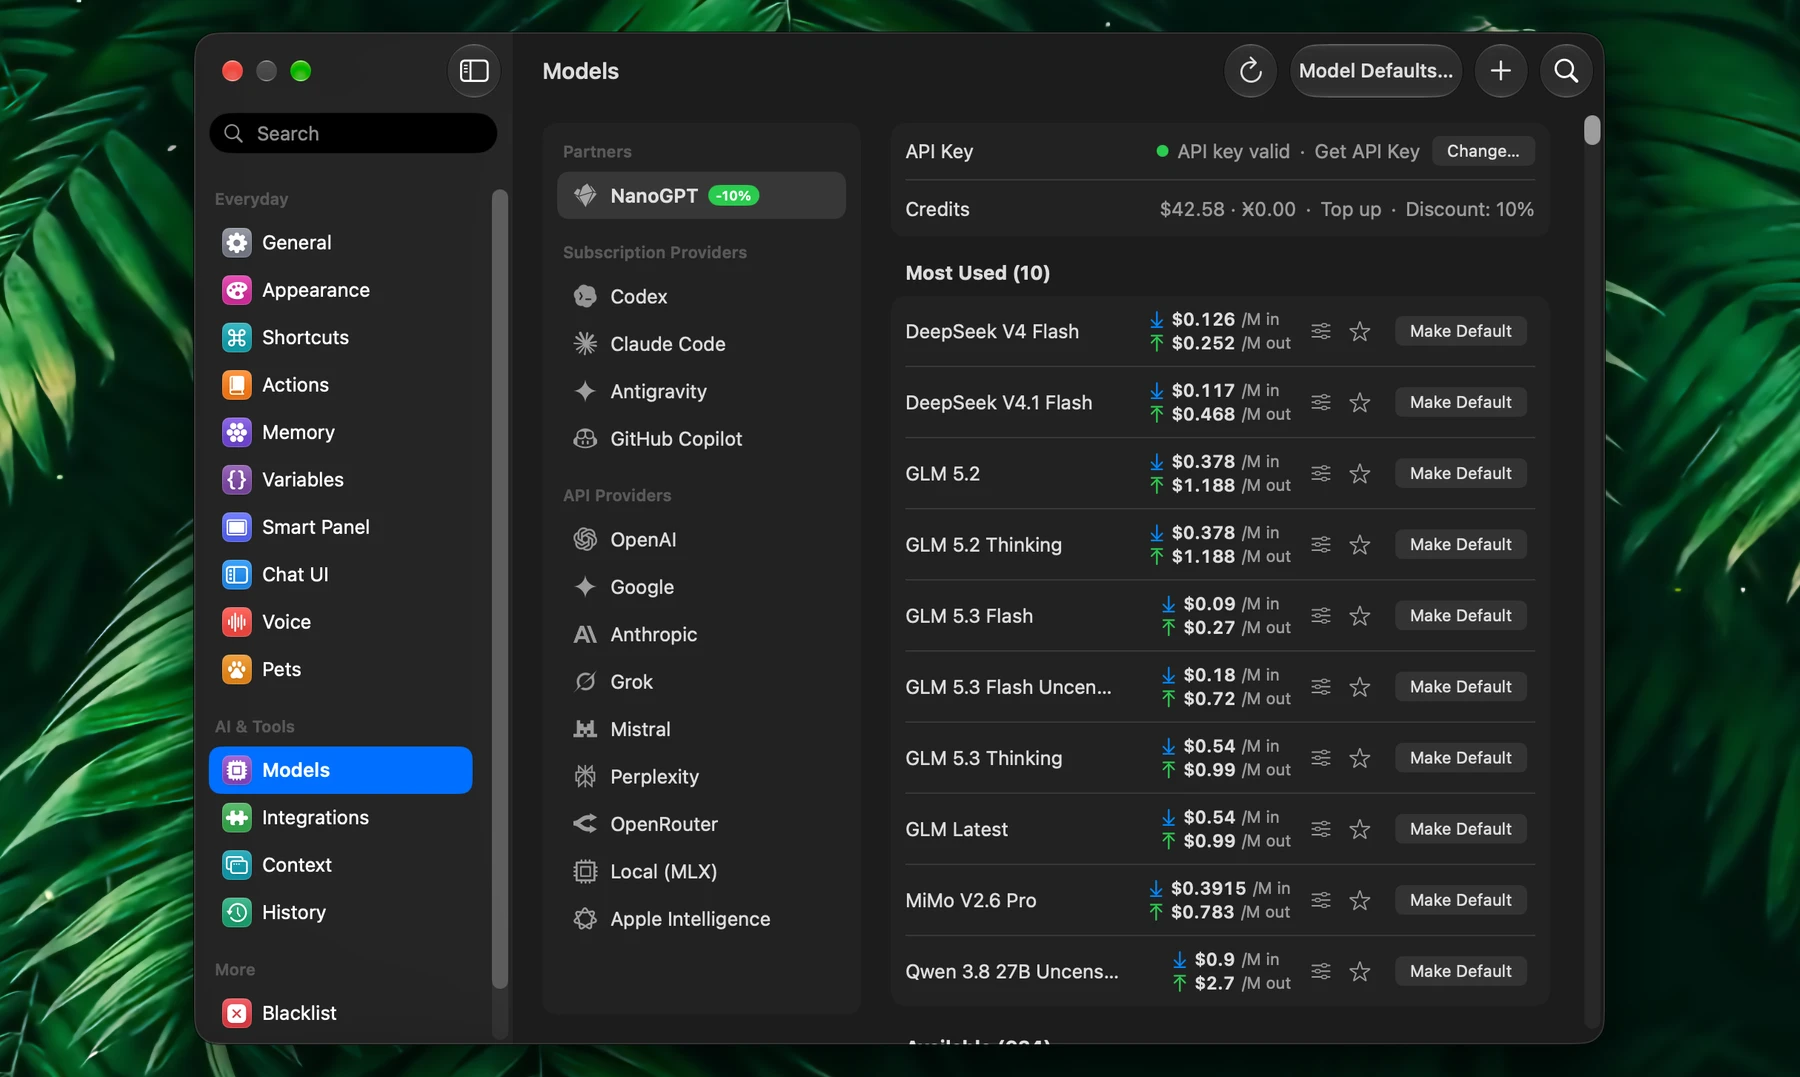Screen dimensions: 1800x1077
Task: Click Change to update the API key
Action: pyautogui.click(x=1483, y=151)
